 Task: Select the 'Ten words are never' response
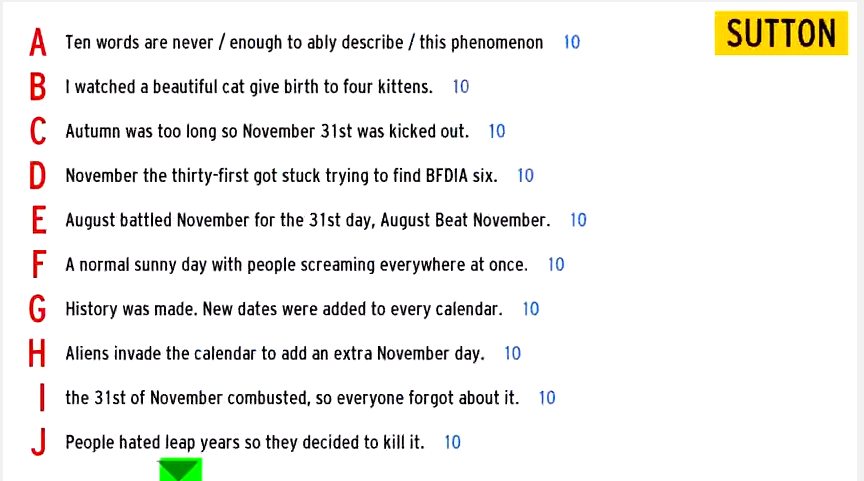click(x=304, y=42)
